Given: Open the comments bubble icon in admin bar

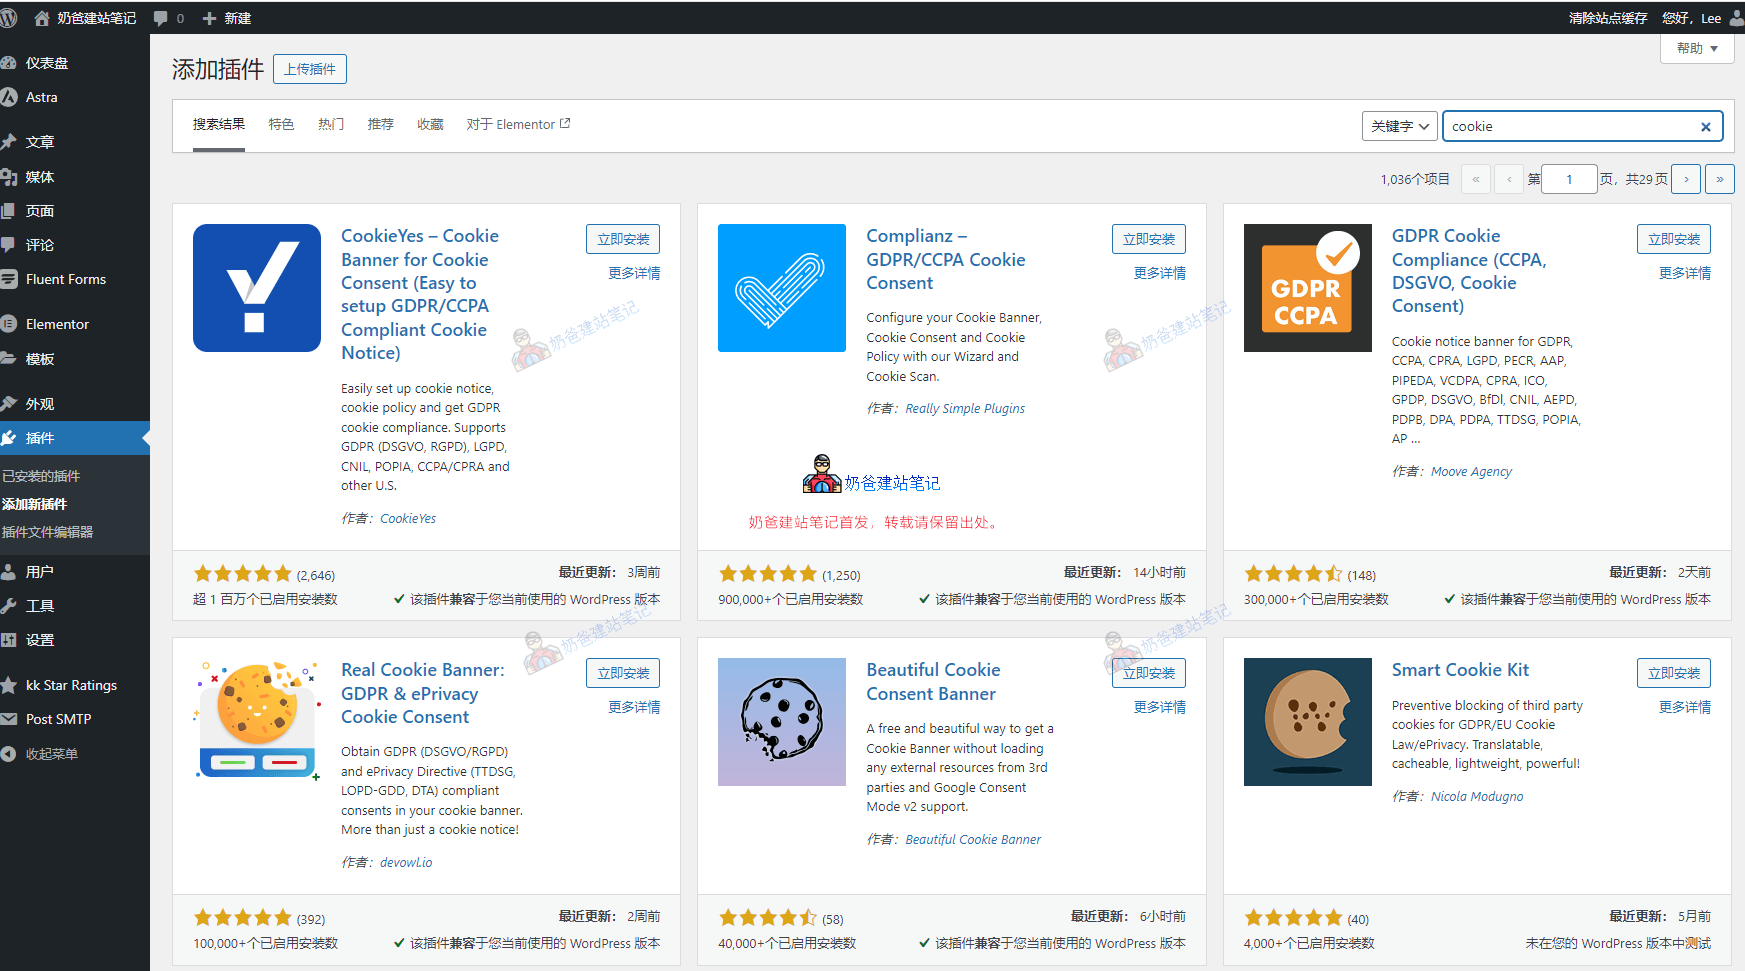Looking at the screenshot, I should click(161, 18).
